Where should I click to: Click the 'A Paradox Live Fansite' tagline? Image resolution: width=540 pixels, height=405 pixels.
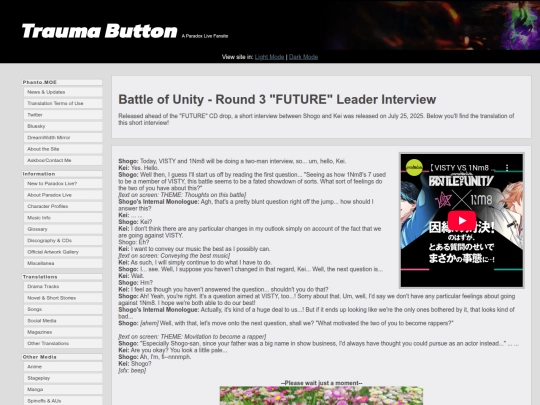205,36
